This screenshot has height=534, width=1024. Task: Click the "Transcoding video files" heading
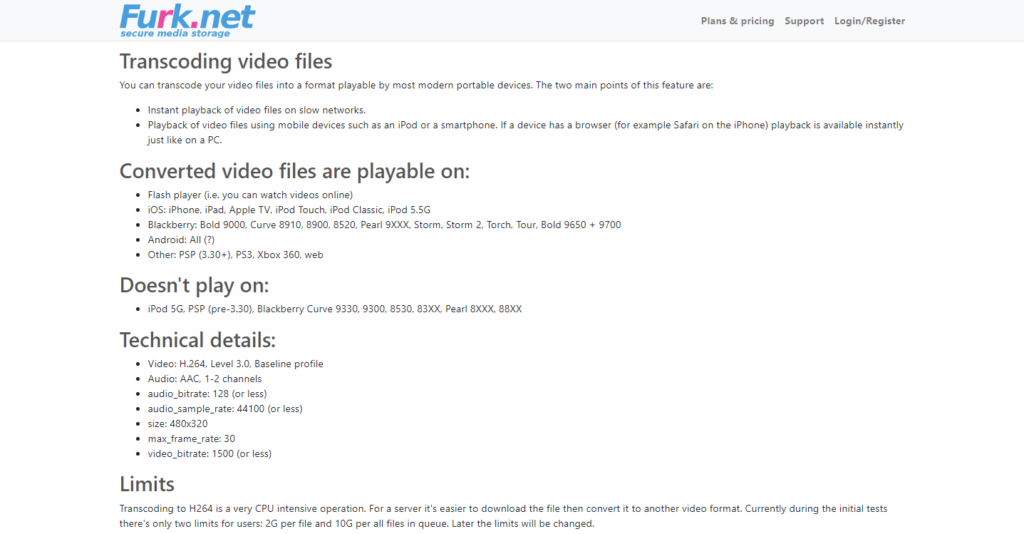pyautogui.click(x=226, y=61)
